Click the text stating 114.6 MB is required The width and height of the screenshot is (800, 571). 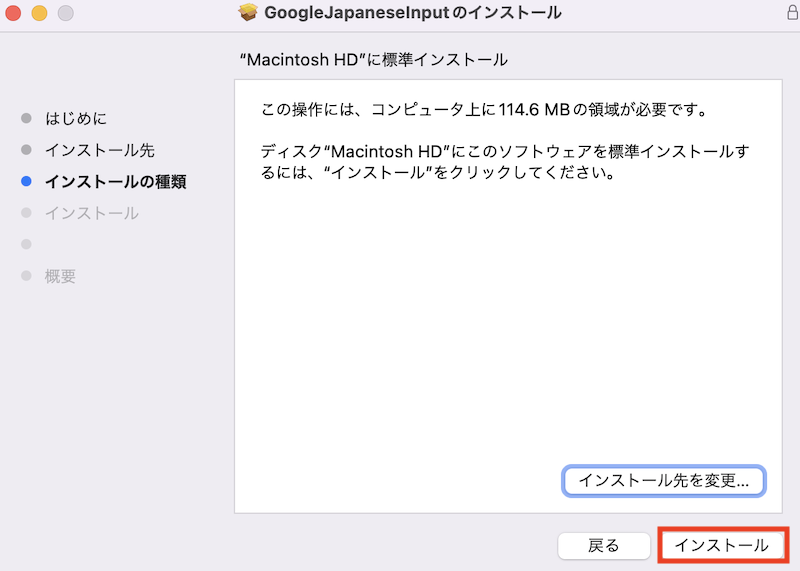coord(484,110)
